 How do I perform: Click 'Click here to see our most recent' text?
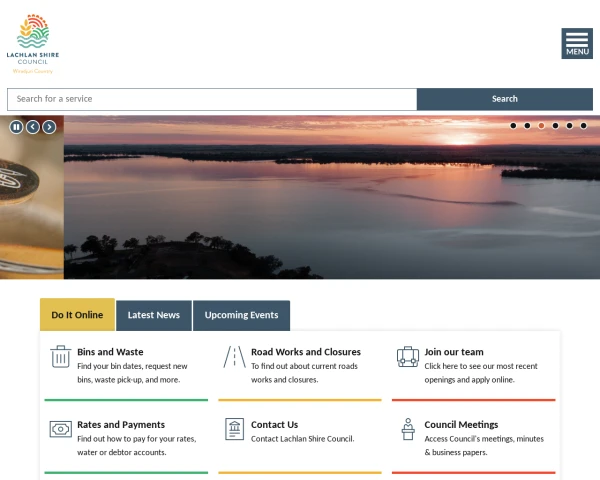(x=481, y=366)
